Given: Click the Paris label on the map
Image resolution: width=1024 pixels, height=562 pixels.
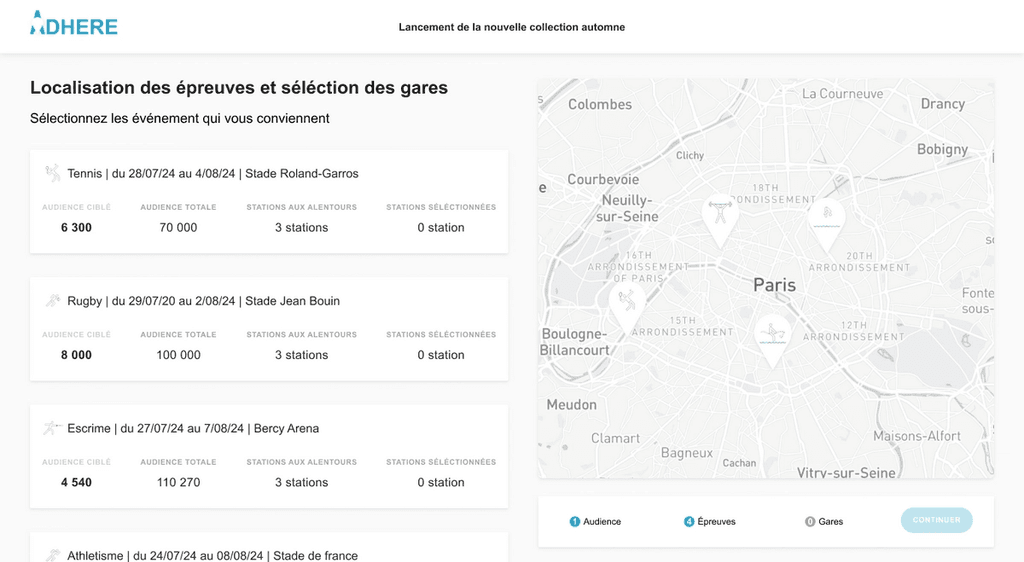Looking at the screenshot, I should coord(774,285).
